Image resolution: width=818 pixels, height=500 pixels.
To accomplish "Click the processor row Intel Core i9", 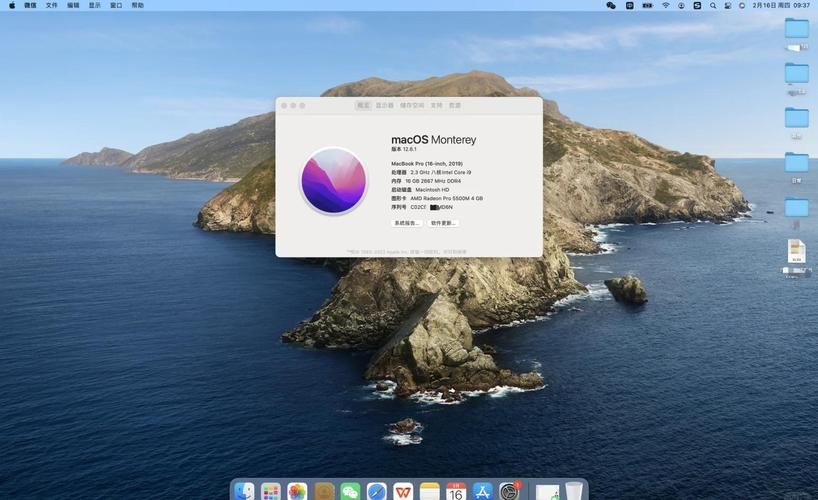I will (431, 172).
